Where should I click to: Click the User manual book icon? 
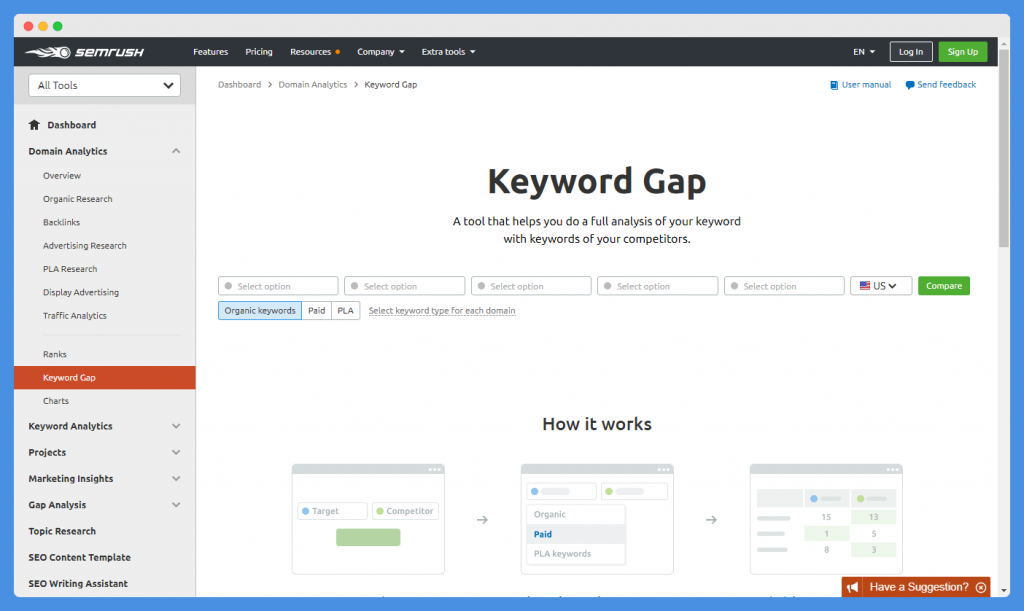tap(834, 85)
